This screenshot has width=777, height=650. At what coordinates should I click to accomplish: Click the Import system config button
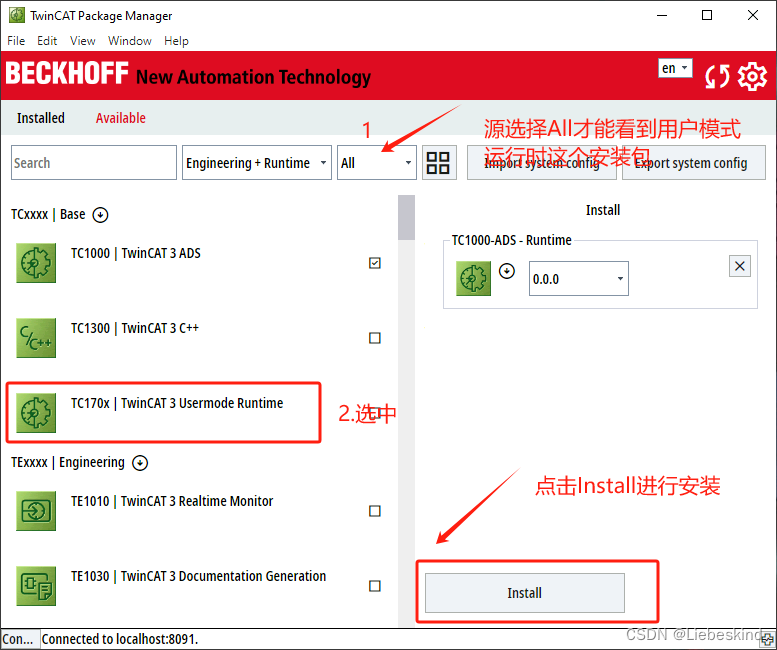pos(542,162)
